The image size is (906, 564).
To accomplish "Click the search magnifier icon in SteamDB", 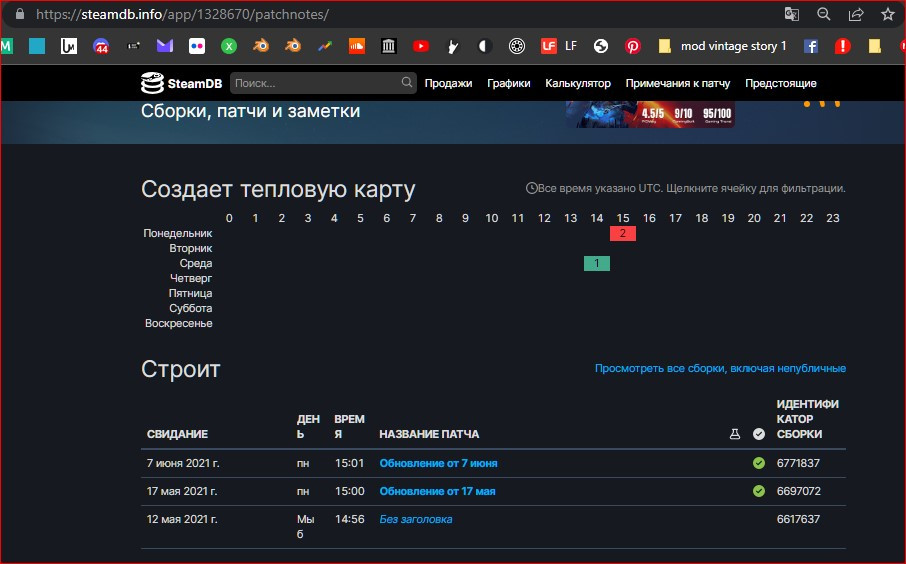I will (407, 83).
